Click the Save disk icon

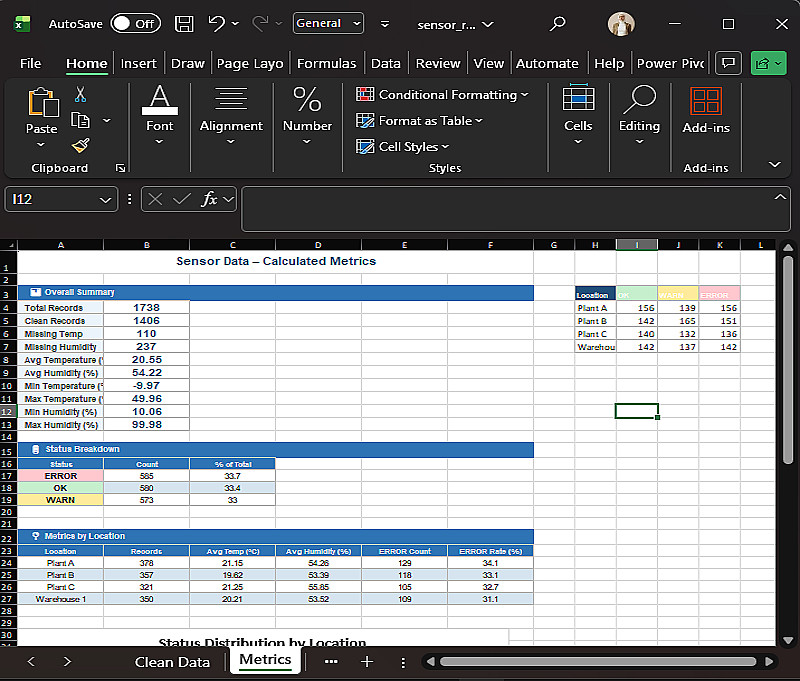click(x=184, y=23)
